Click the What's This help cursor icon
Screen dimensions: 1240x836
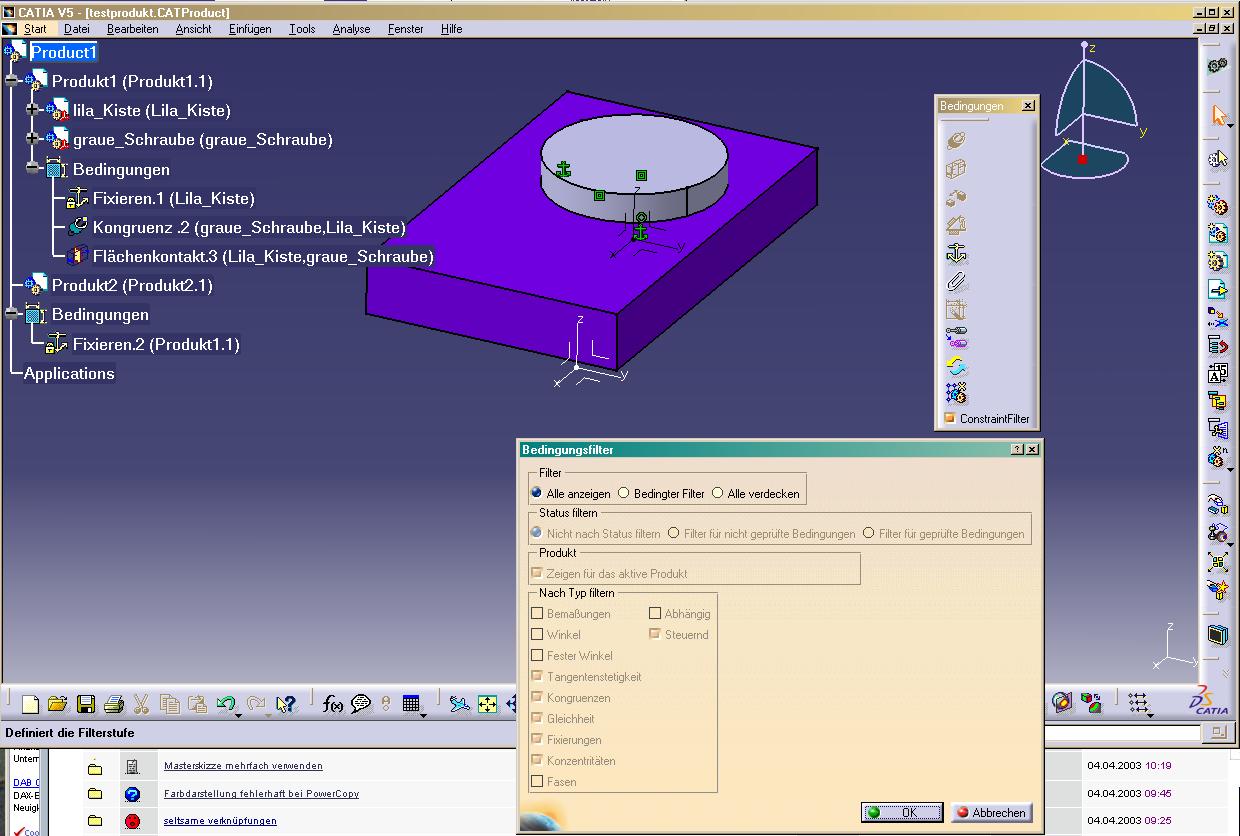coord(285,704)
